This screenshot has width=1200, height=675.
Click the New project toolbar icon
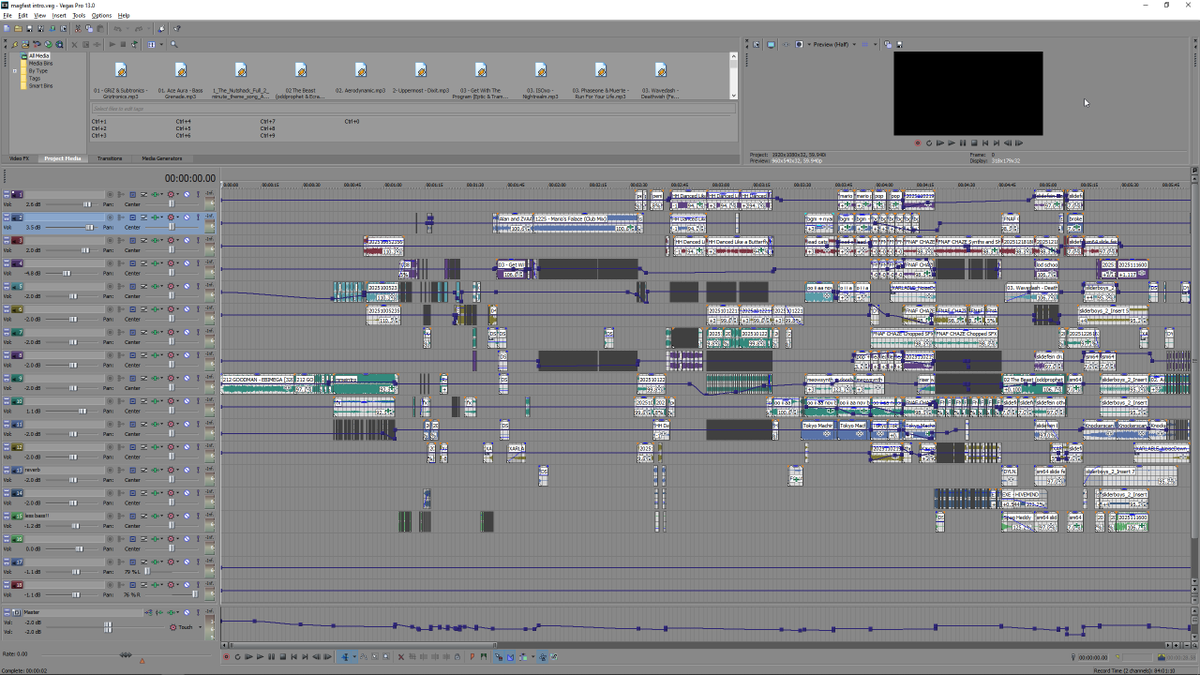click(x=6, y=28)
